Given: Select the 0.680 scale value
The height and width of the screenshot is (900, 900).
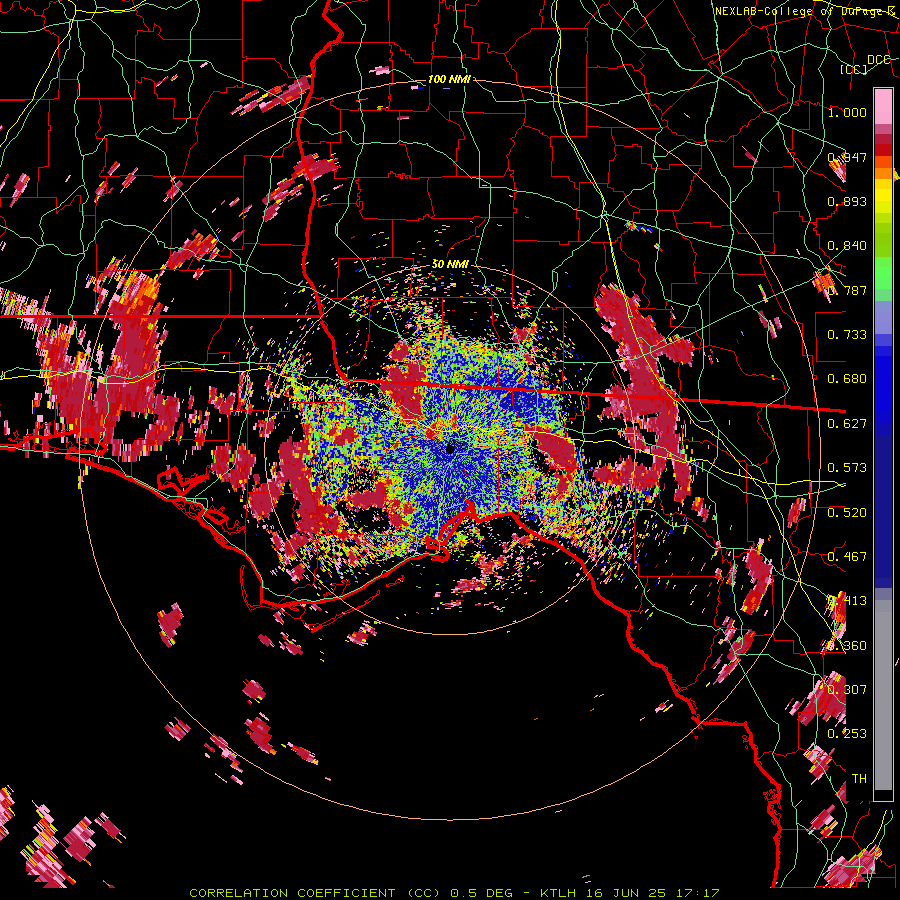Looking at the screenshot, I should coord(847,379).
